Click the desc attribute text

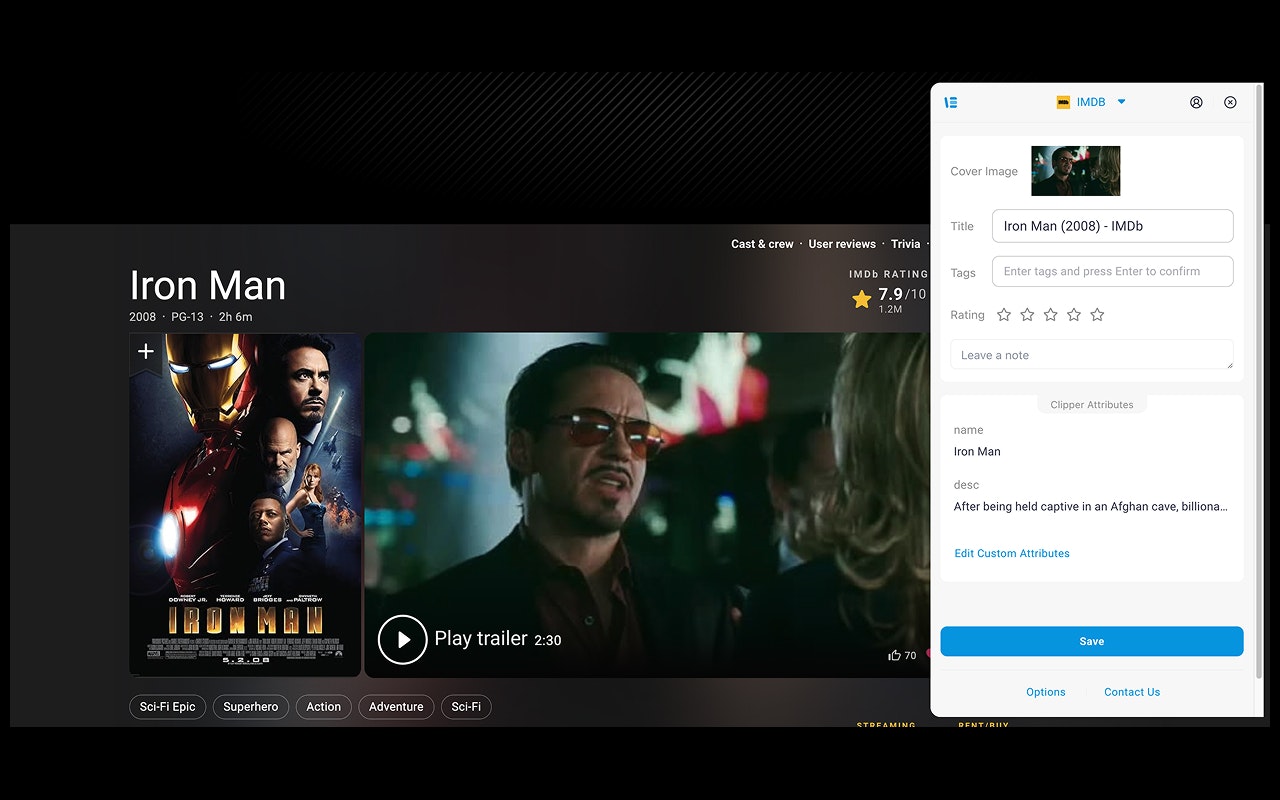tap(1091, 507)
